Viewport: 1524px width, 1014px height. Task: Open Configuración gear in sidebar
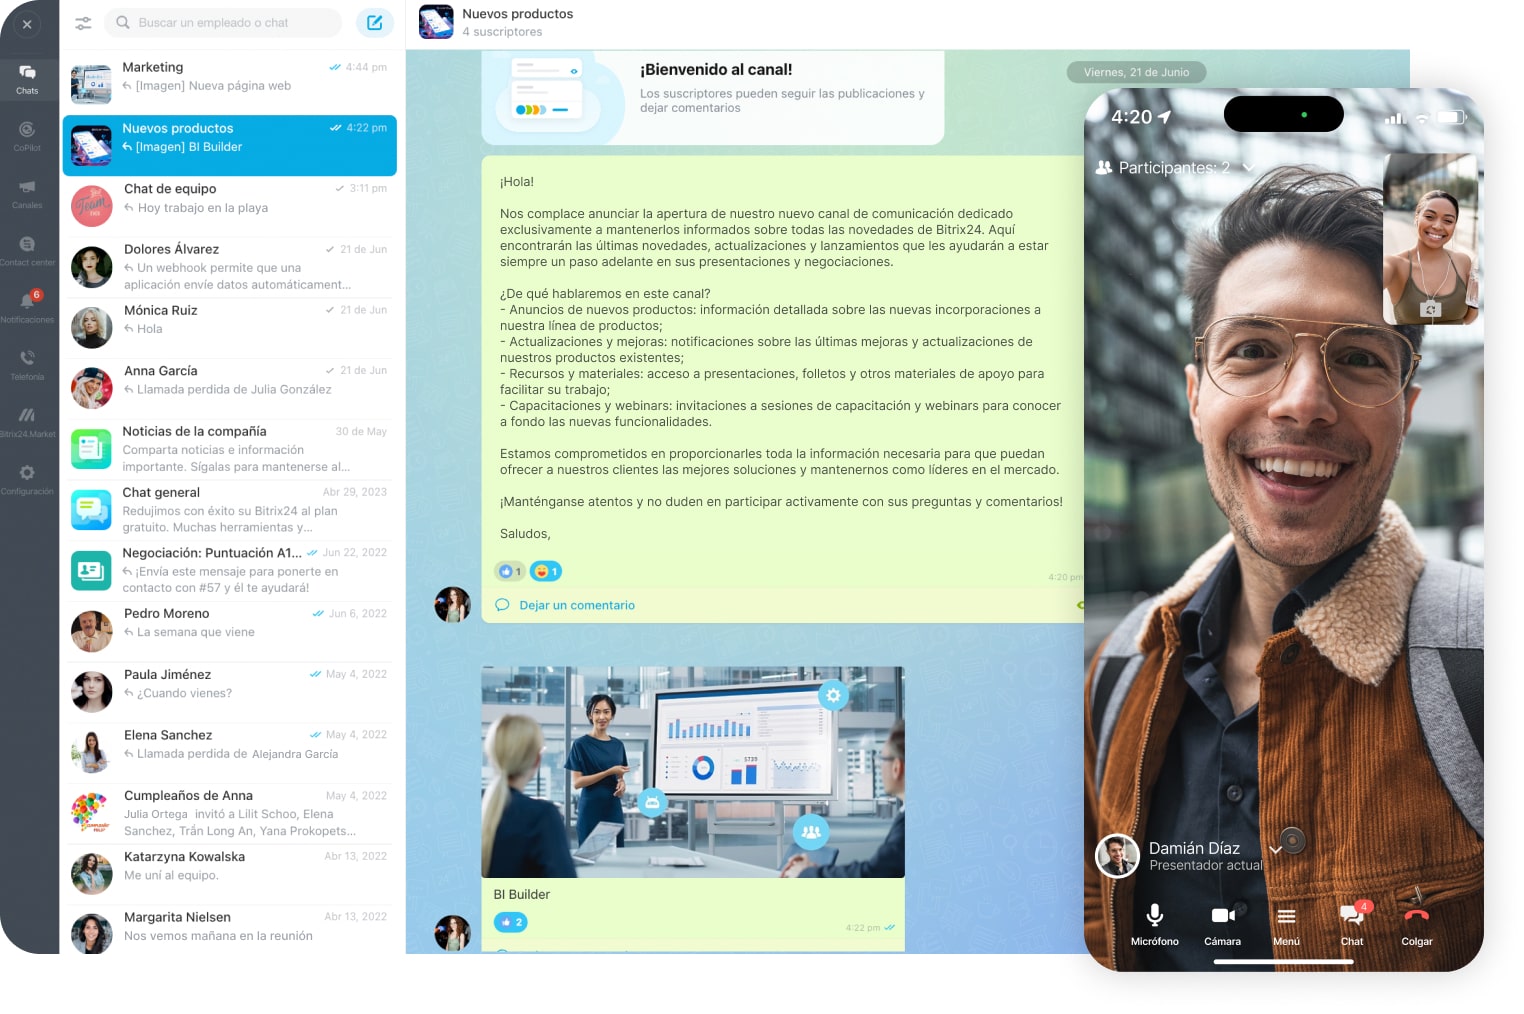pos(27,477)
